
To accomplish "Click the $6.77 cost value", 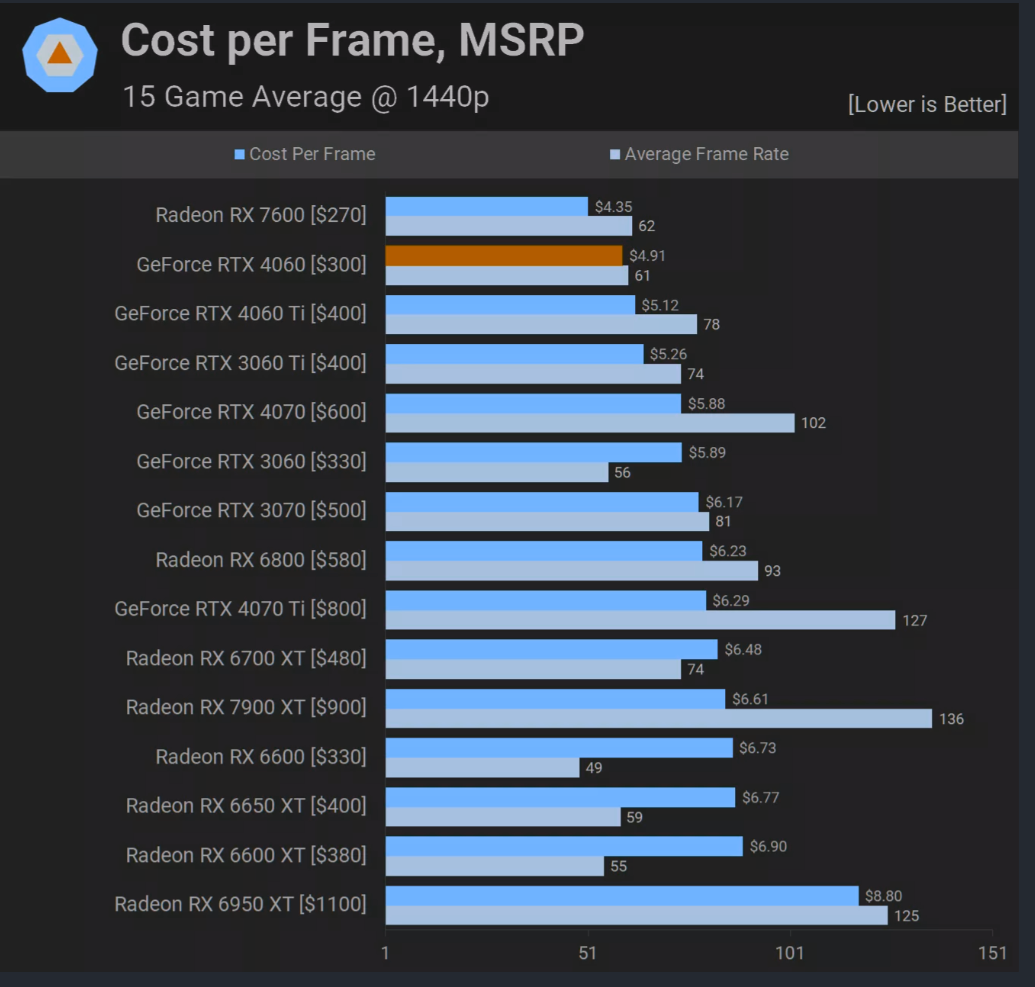I will 760,797.
